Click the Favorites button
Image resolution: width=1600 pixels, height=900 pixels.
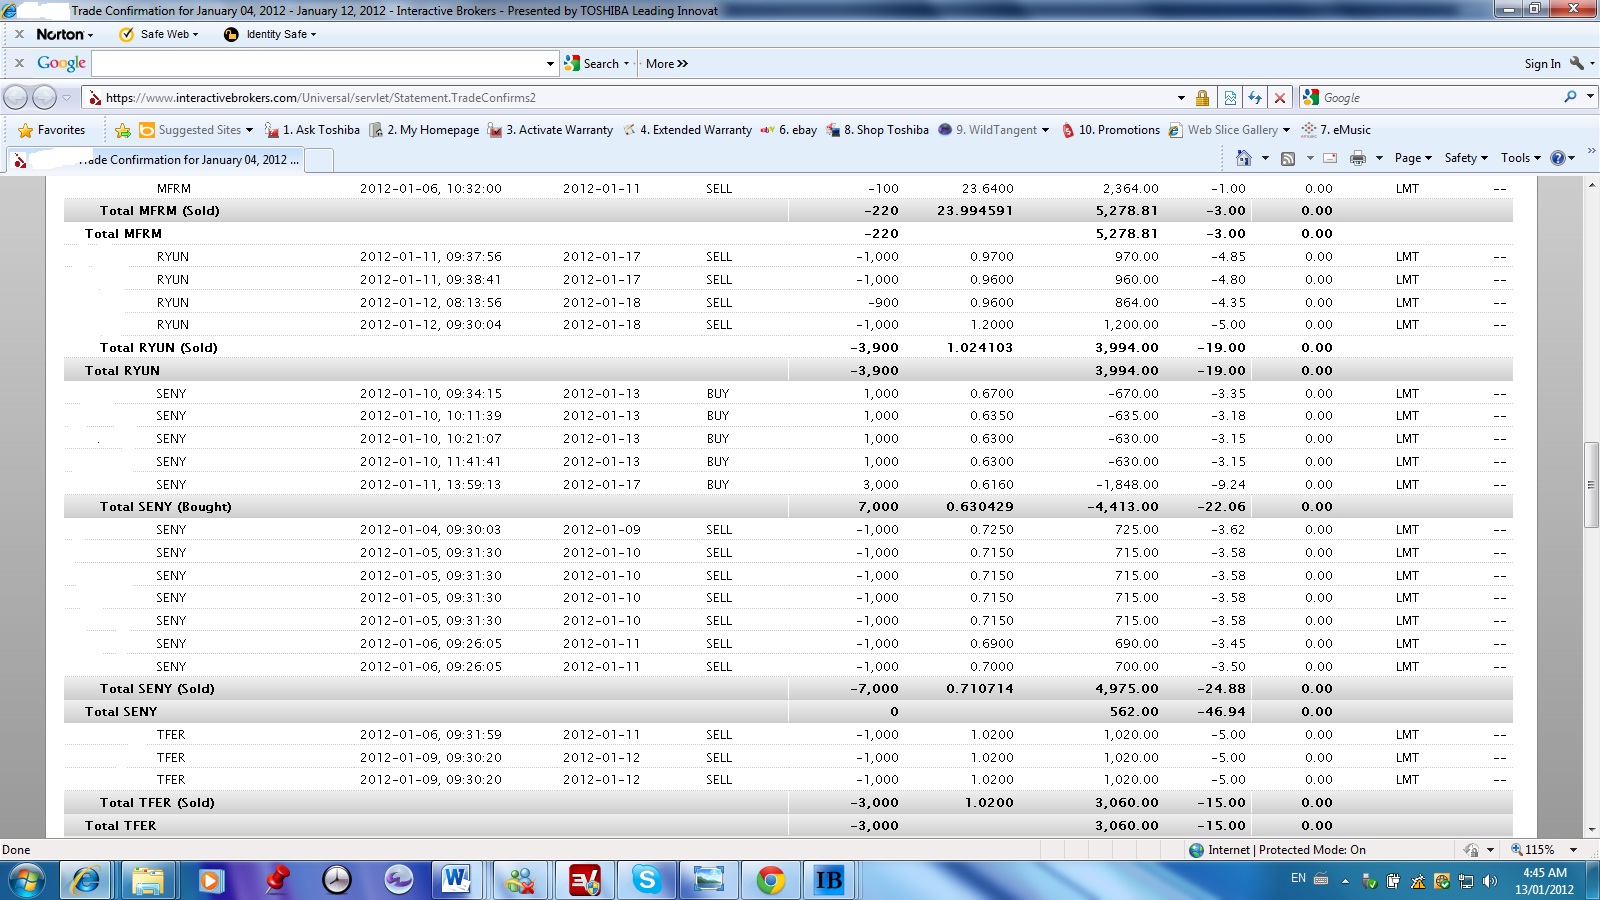tap(52, 130)
